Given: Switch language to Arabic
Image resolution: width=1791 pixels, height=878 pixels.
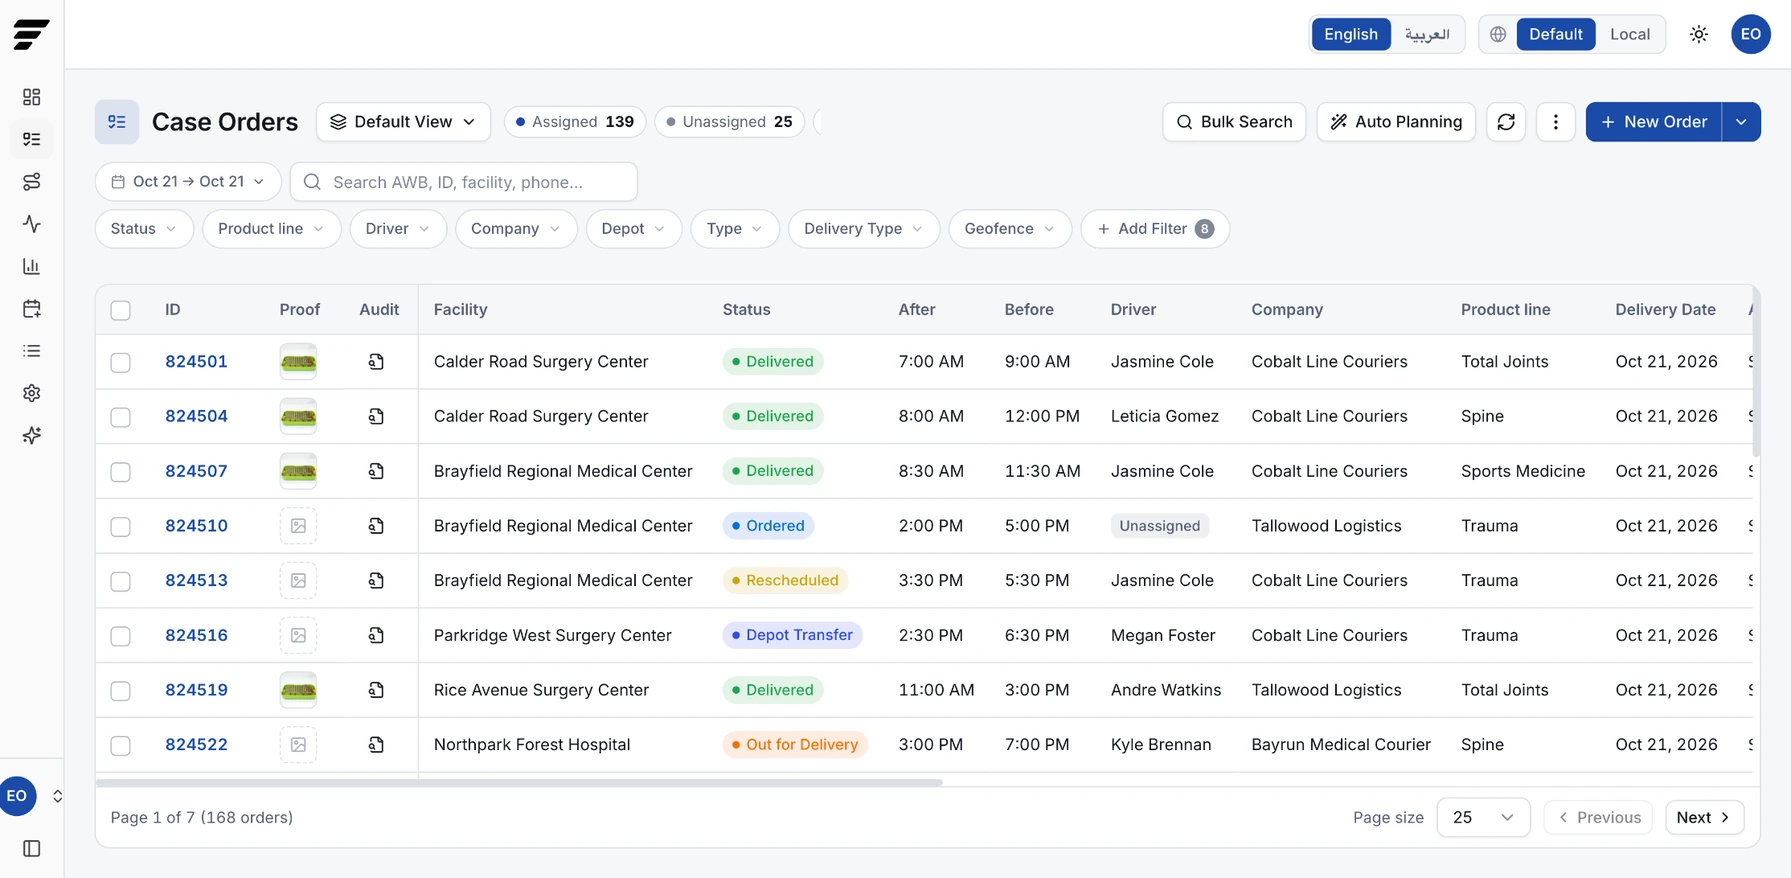Looking at the screenshot, I should coord(1427,34).
